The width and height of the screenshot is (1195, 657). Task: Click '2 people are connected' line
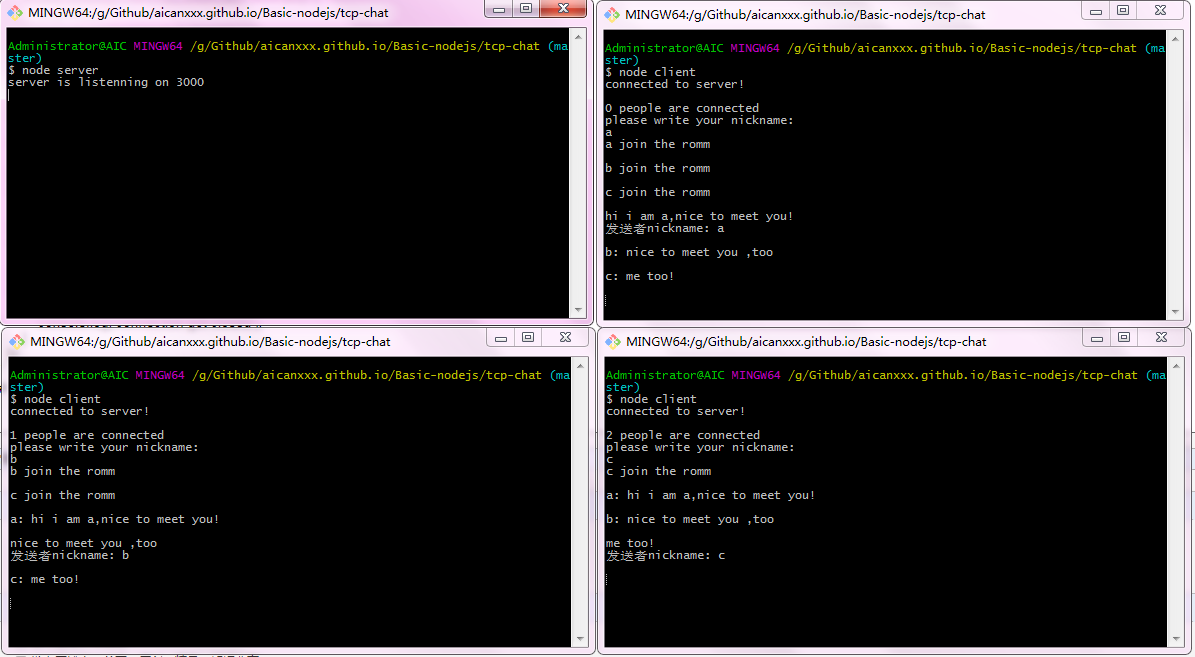point(683,435)
